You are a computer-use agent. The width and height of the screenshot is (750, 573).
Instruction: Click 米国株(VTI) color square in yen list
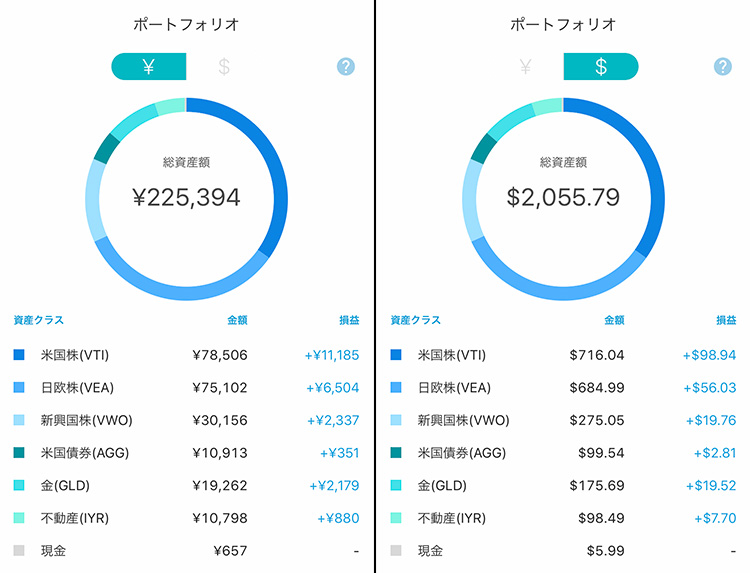coord(19,355)
